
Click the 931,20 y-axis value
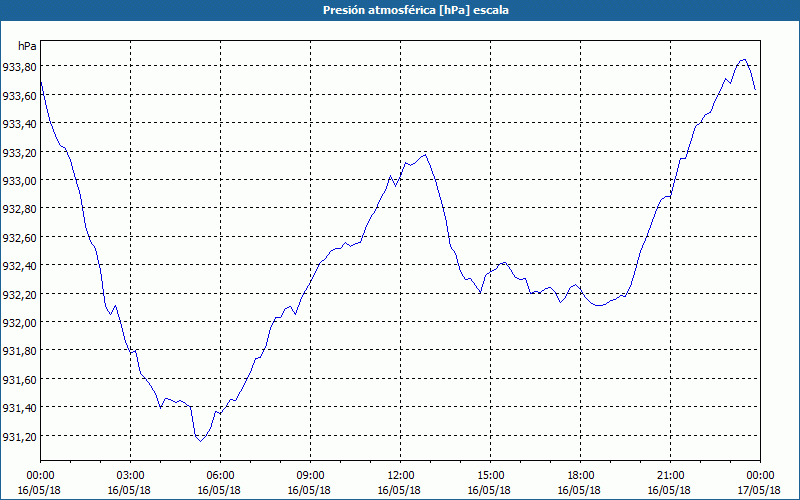(19, 436)
